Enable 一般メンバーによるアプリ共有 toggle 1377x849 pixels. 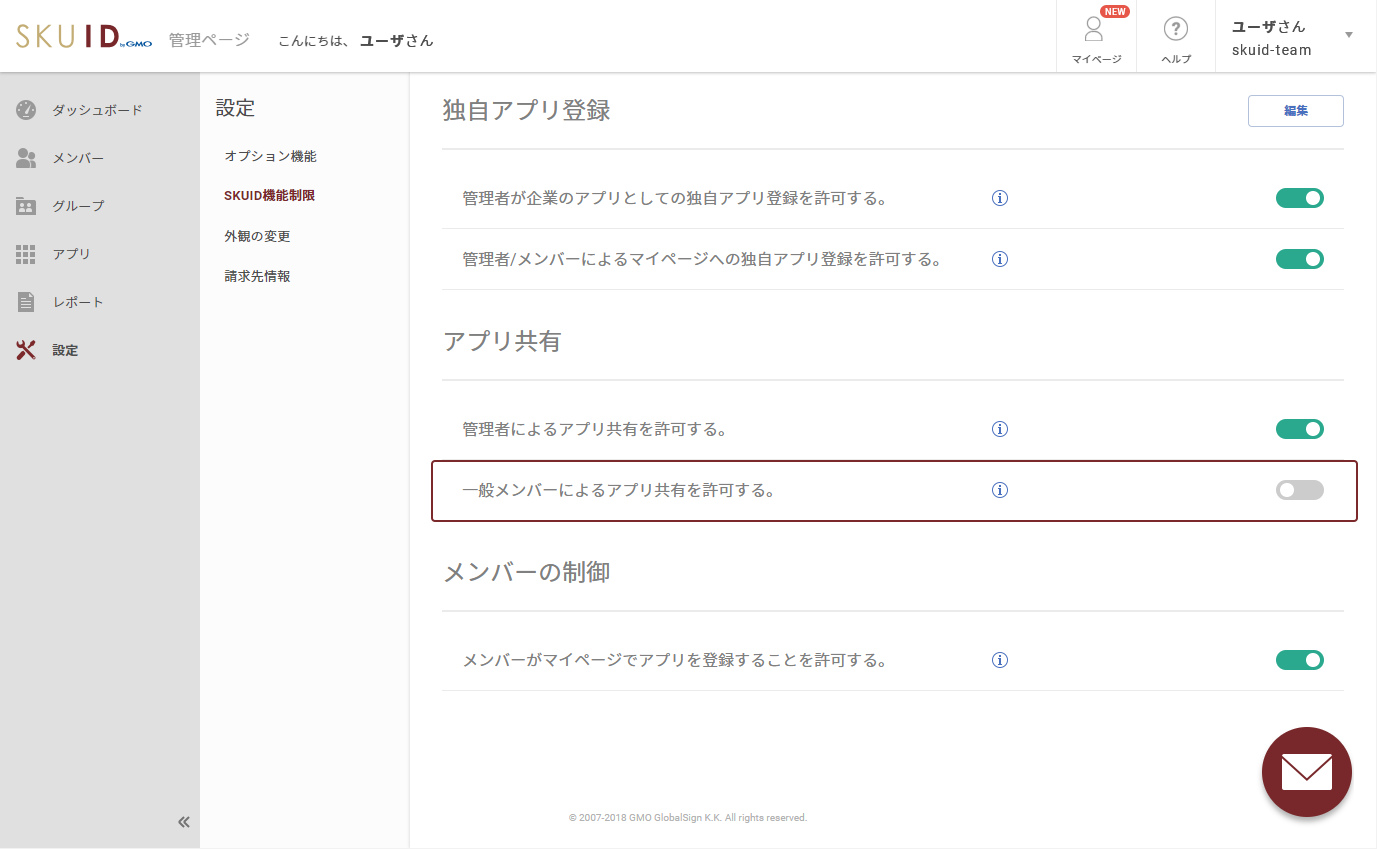click(1299, 490)
